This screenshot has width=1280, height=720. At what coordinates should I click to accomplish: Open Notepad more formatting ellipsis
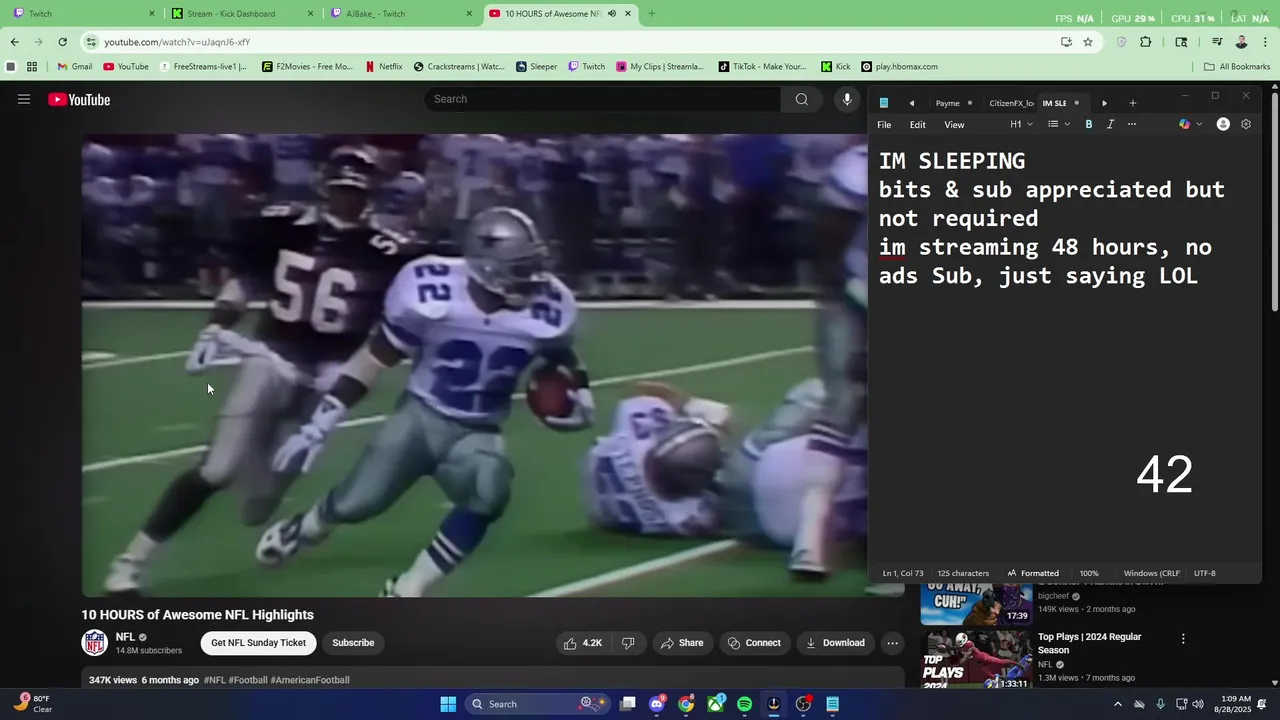[x=1132, y=124]
